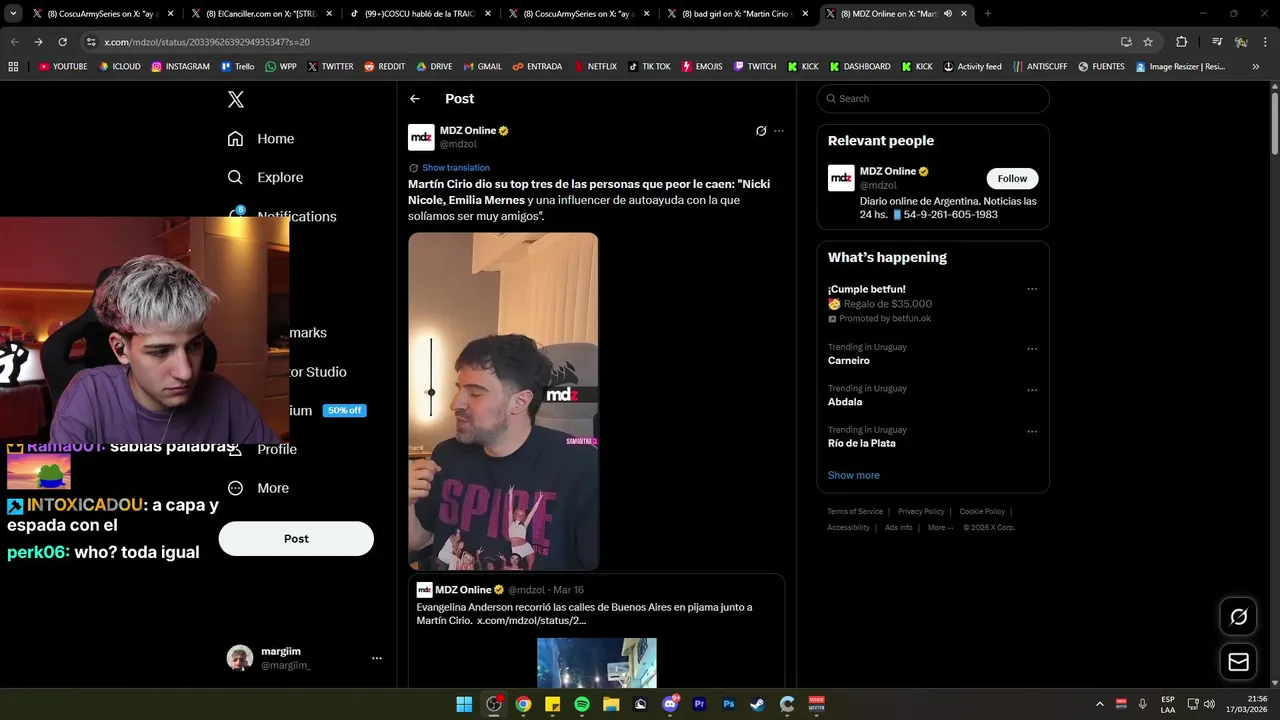Open Windows Start menu

(x=464, y=704)
